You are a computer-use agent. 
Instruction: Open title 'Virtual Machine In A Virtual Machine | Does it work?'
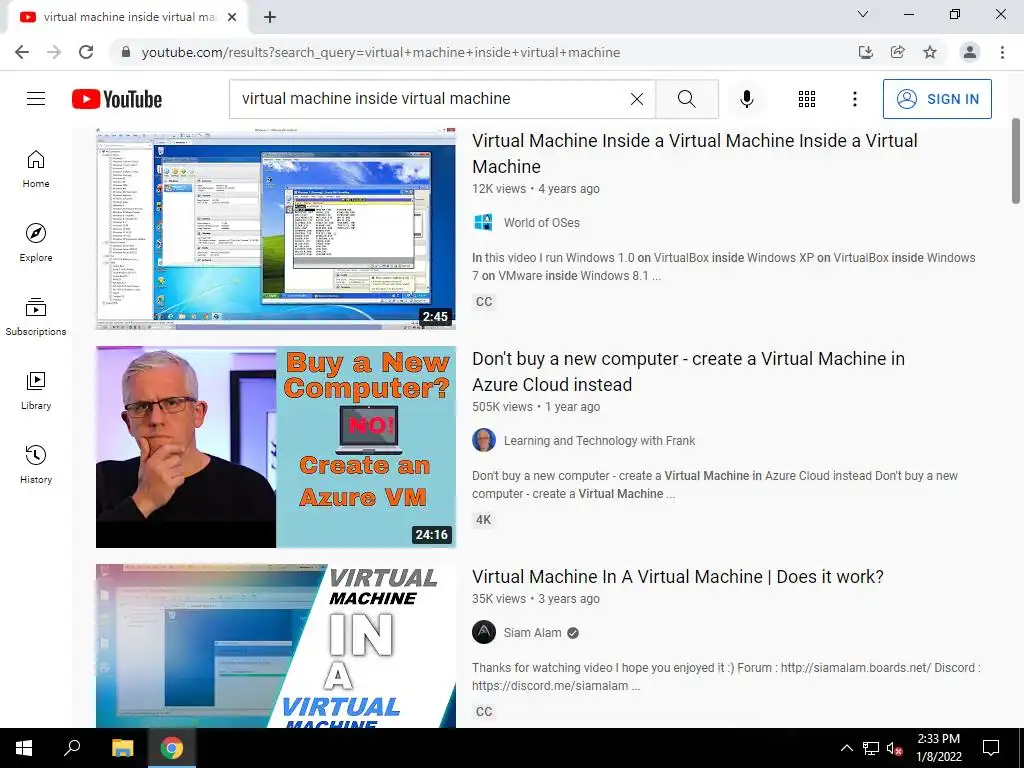click(x=678, y=577)
